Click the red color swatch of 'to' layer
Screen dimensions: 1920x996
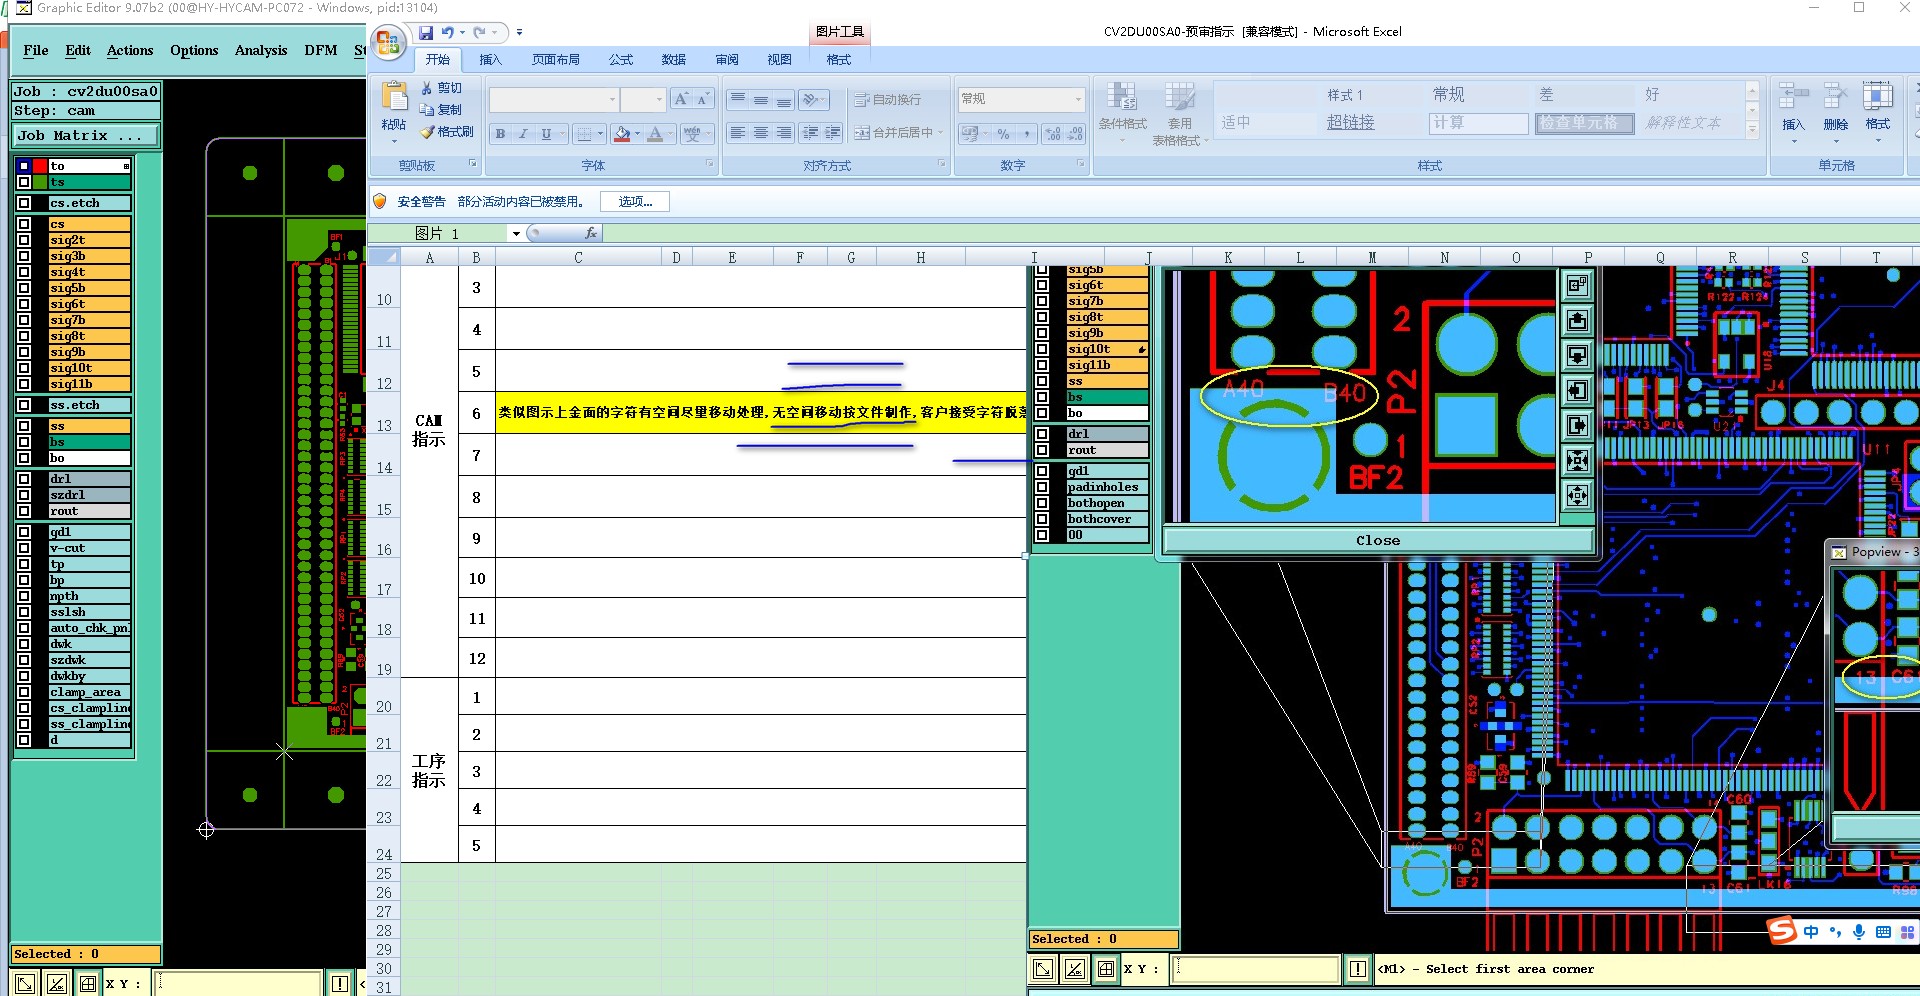[39, 166]
